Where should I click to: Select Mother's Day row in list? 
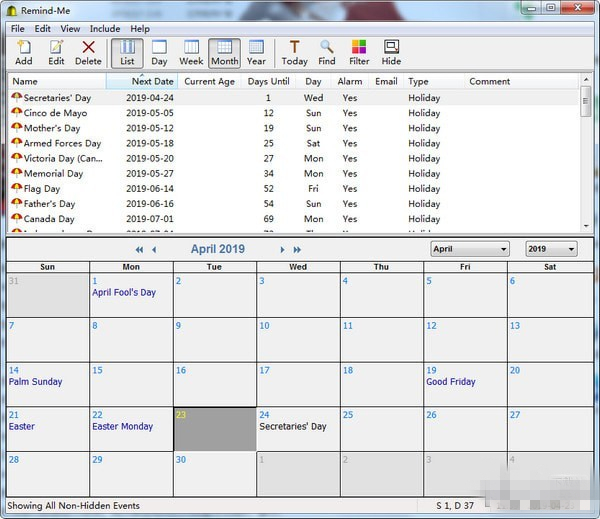[52, 128]
